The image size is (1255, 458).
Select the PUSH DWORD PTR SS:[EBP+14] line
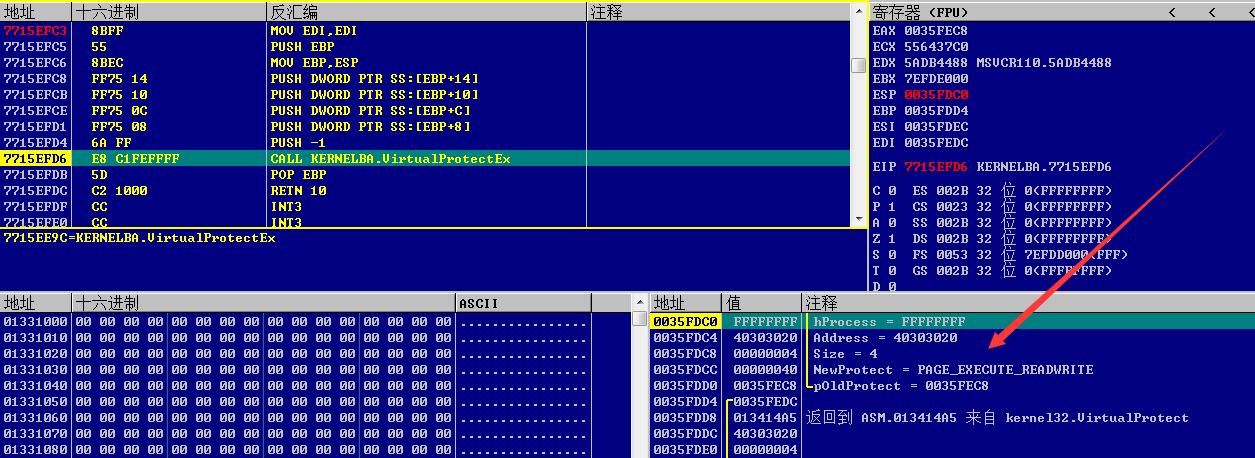[x=425, y=79]
